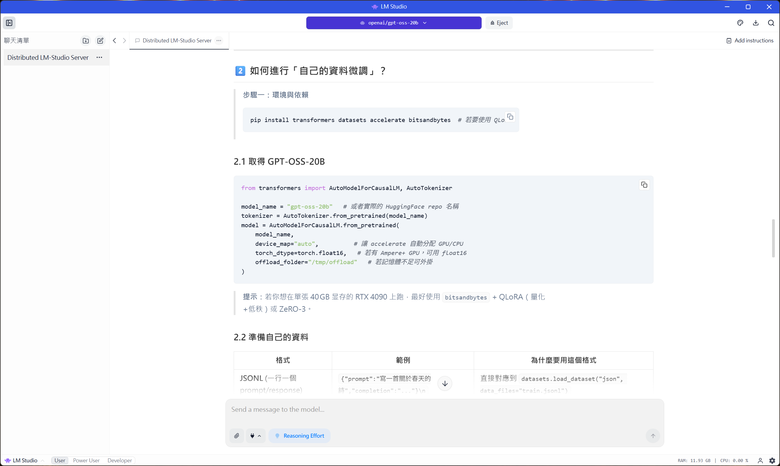Expand the integrations plug dropdown
Screen dimensions: 780x466
coord(256,436)
